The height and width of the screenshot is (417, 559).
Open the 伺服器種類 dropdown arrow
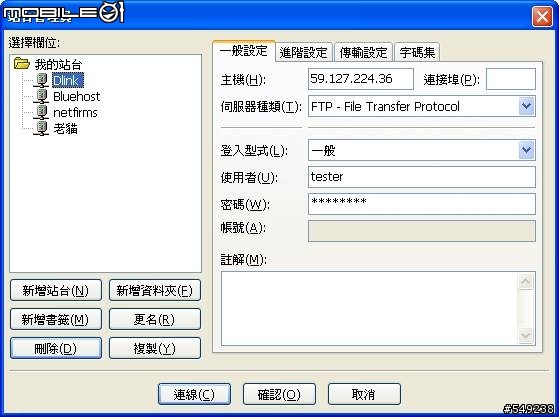click(x=527, y=106)
